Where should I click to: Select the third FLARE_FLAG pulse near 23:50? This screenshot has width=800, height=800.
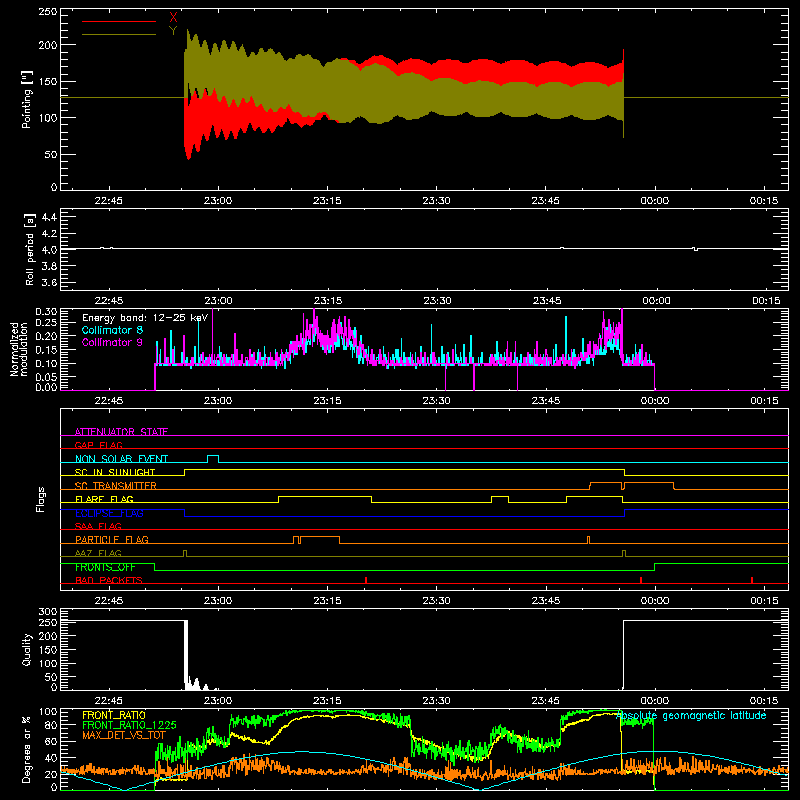(595, 499)
